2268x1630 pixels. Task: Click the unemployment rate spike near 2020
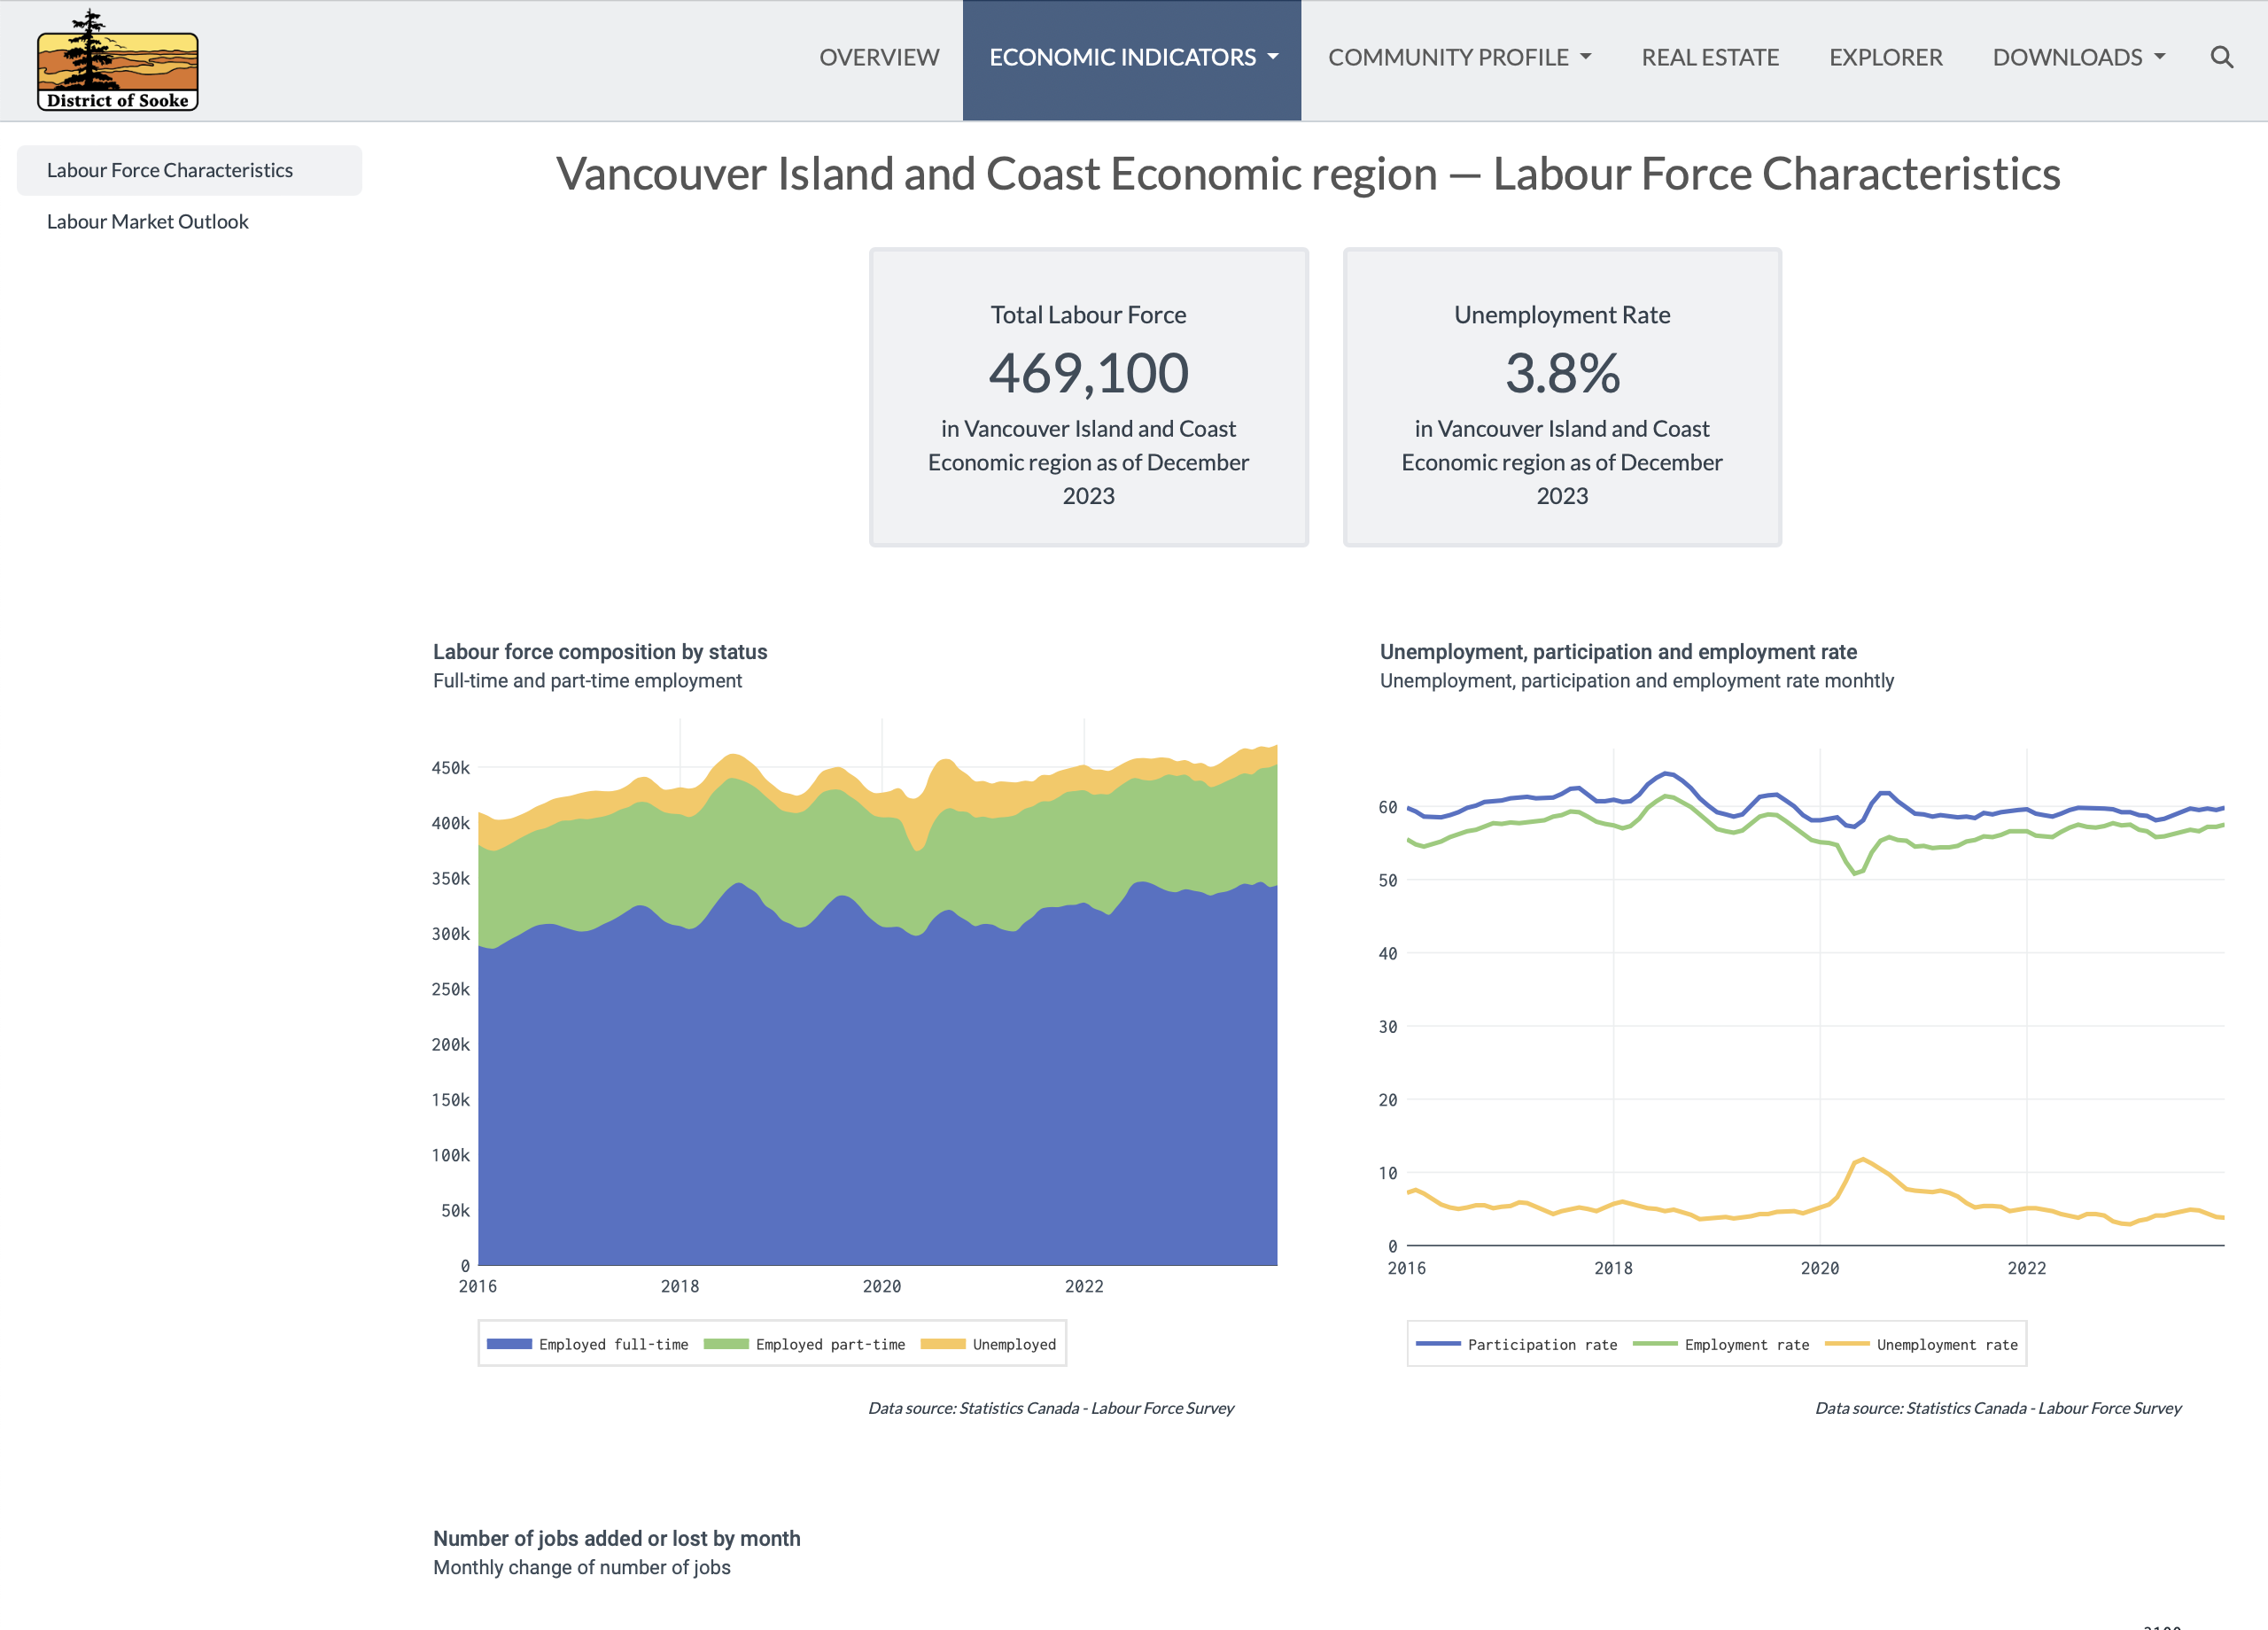tap(1862, 1159)
